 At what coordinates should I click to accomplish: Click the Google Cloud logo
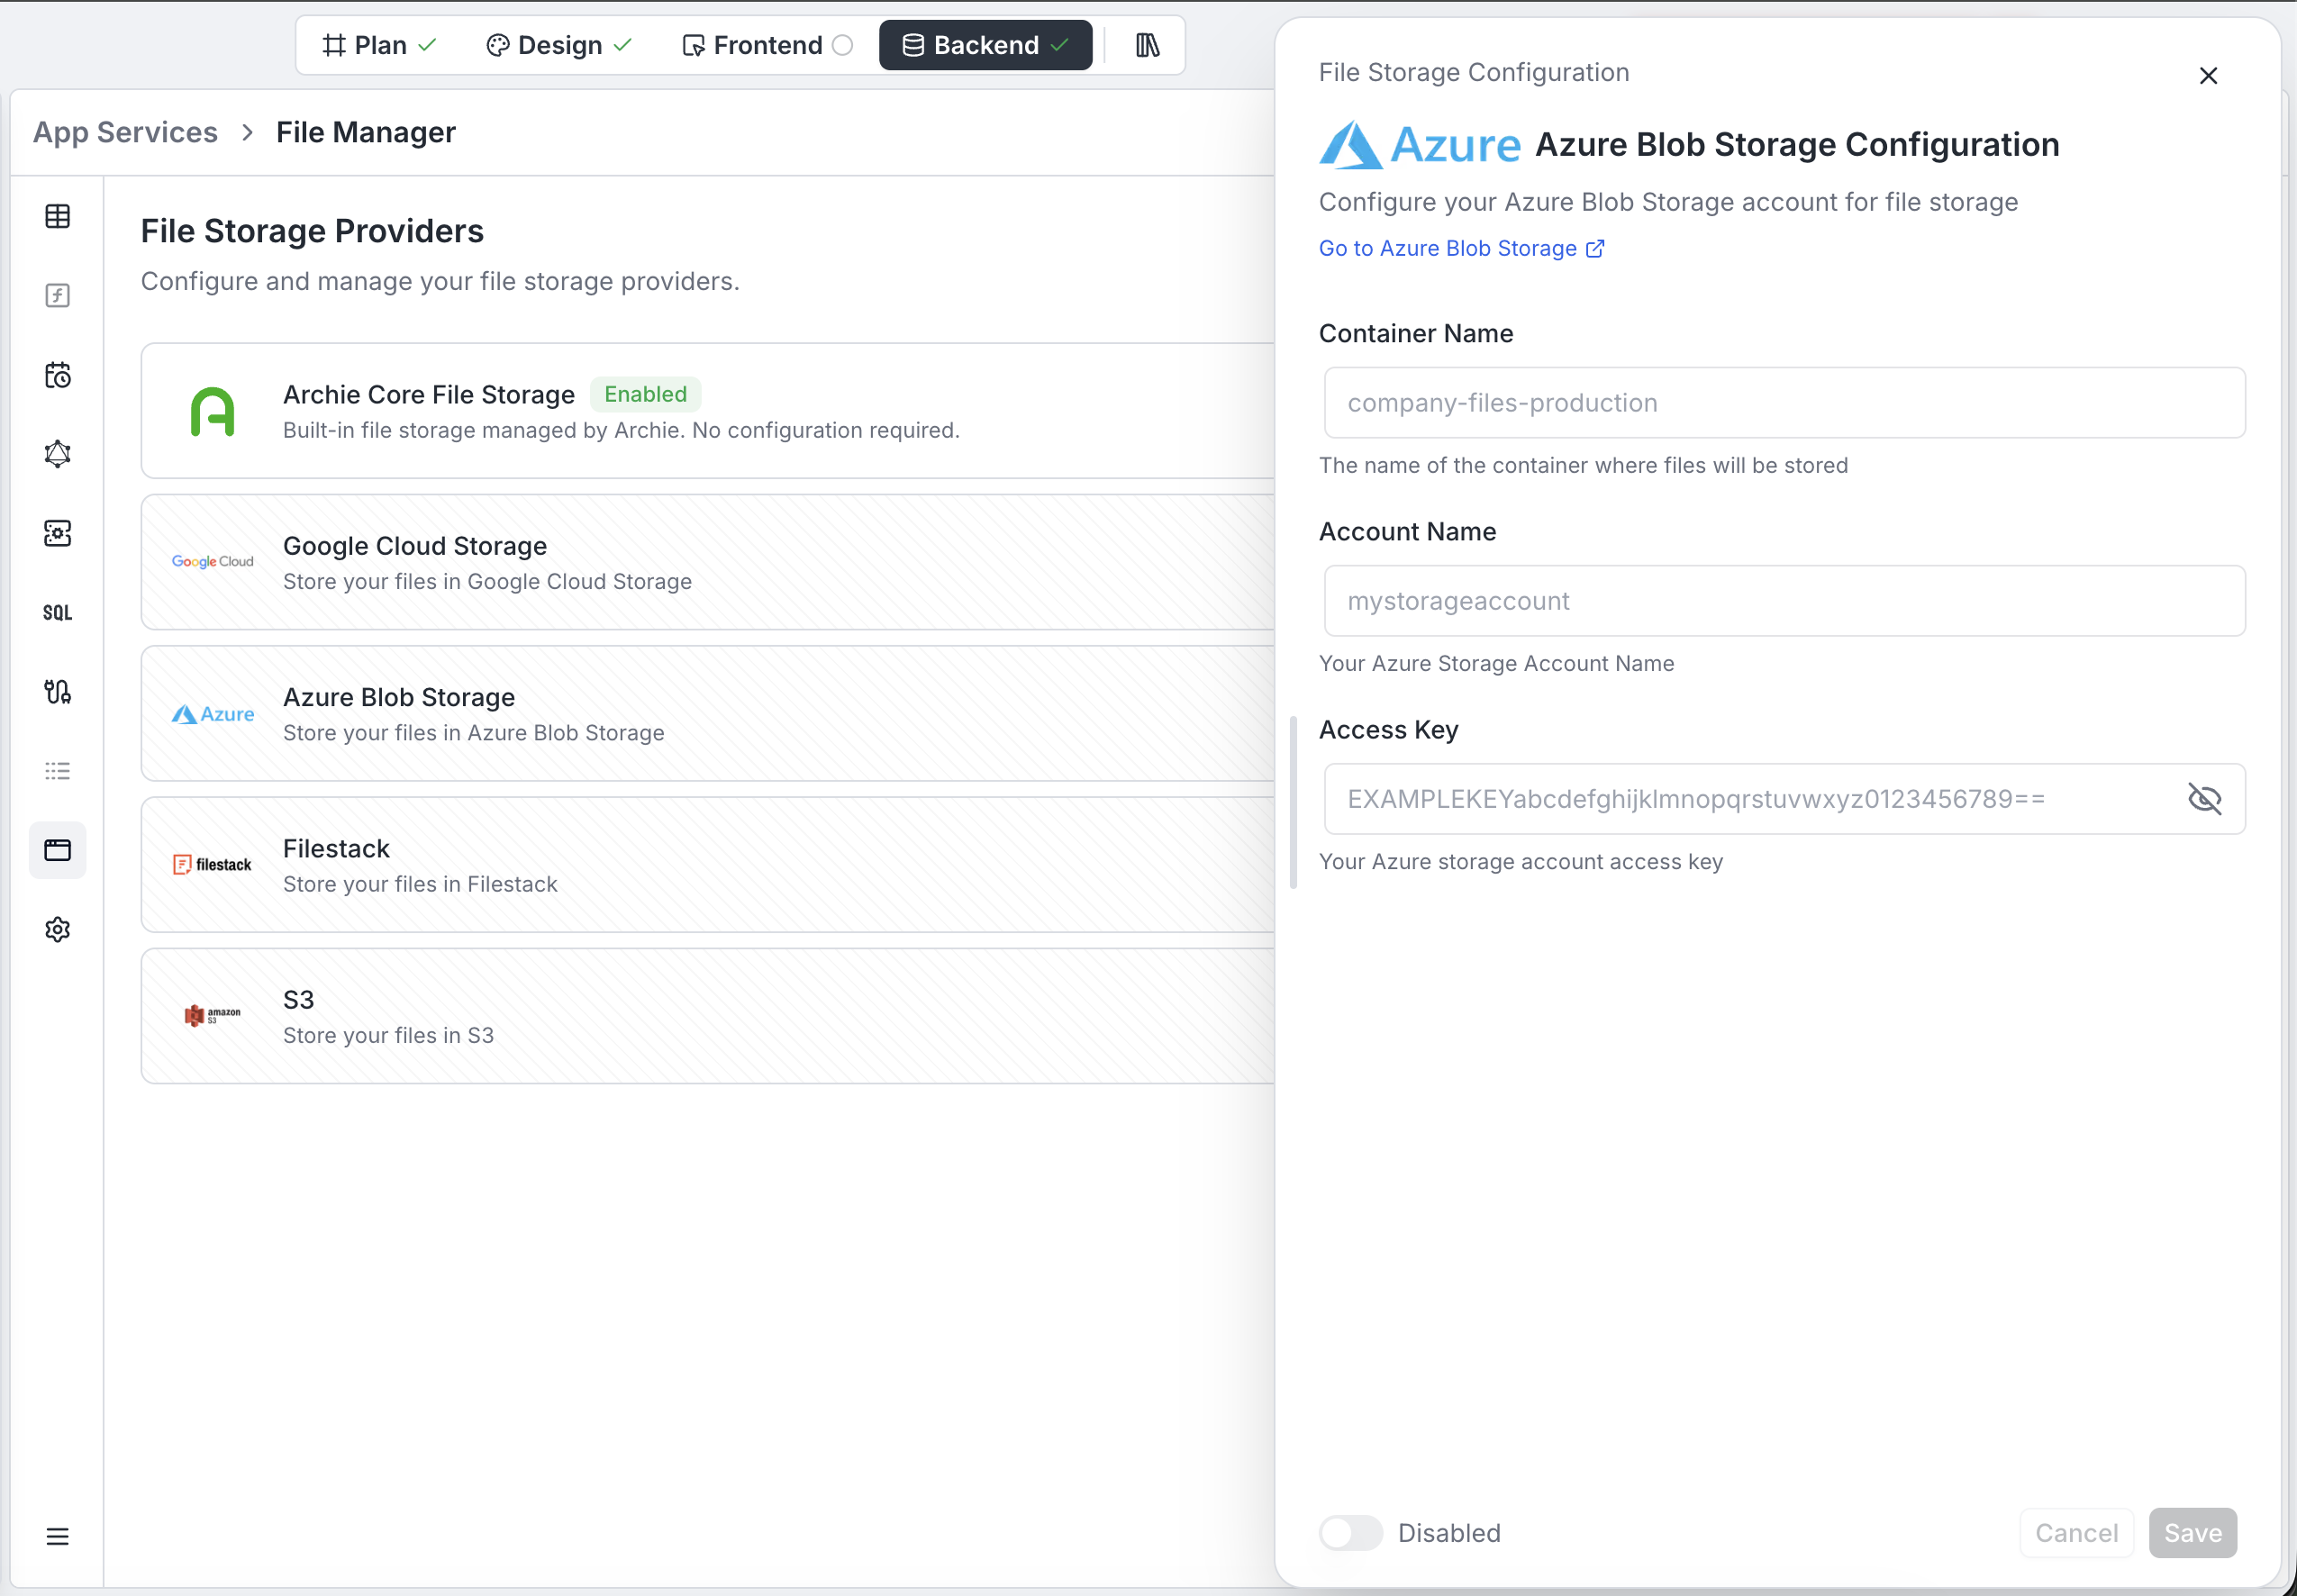tap(212, 562)
